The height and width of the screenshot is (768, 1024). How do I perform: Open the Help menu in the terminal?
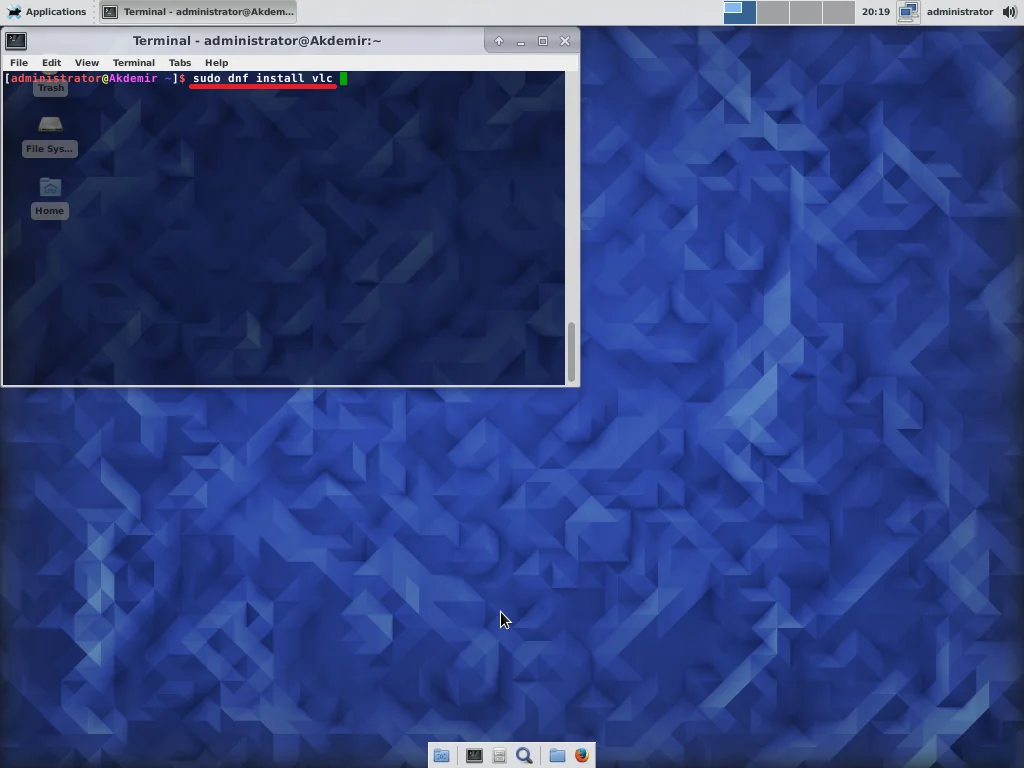point(216,62)
